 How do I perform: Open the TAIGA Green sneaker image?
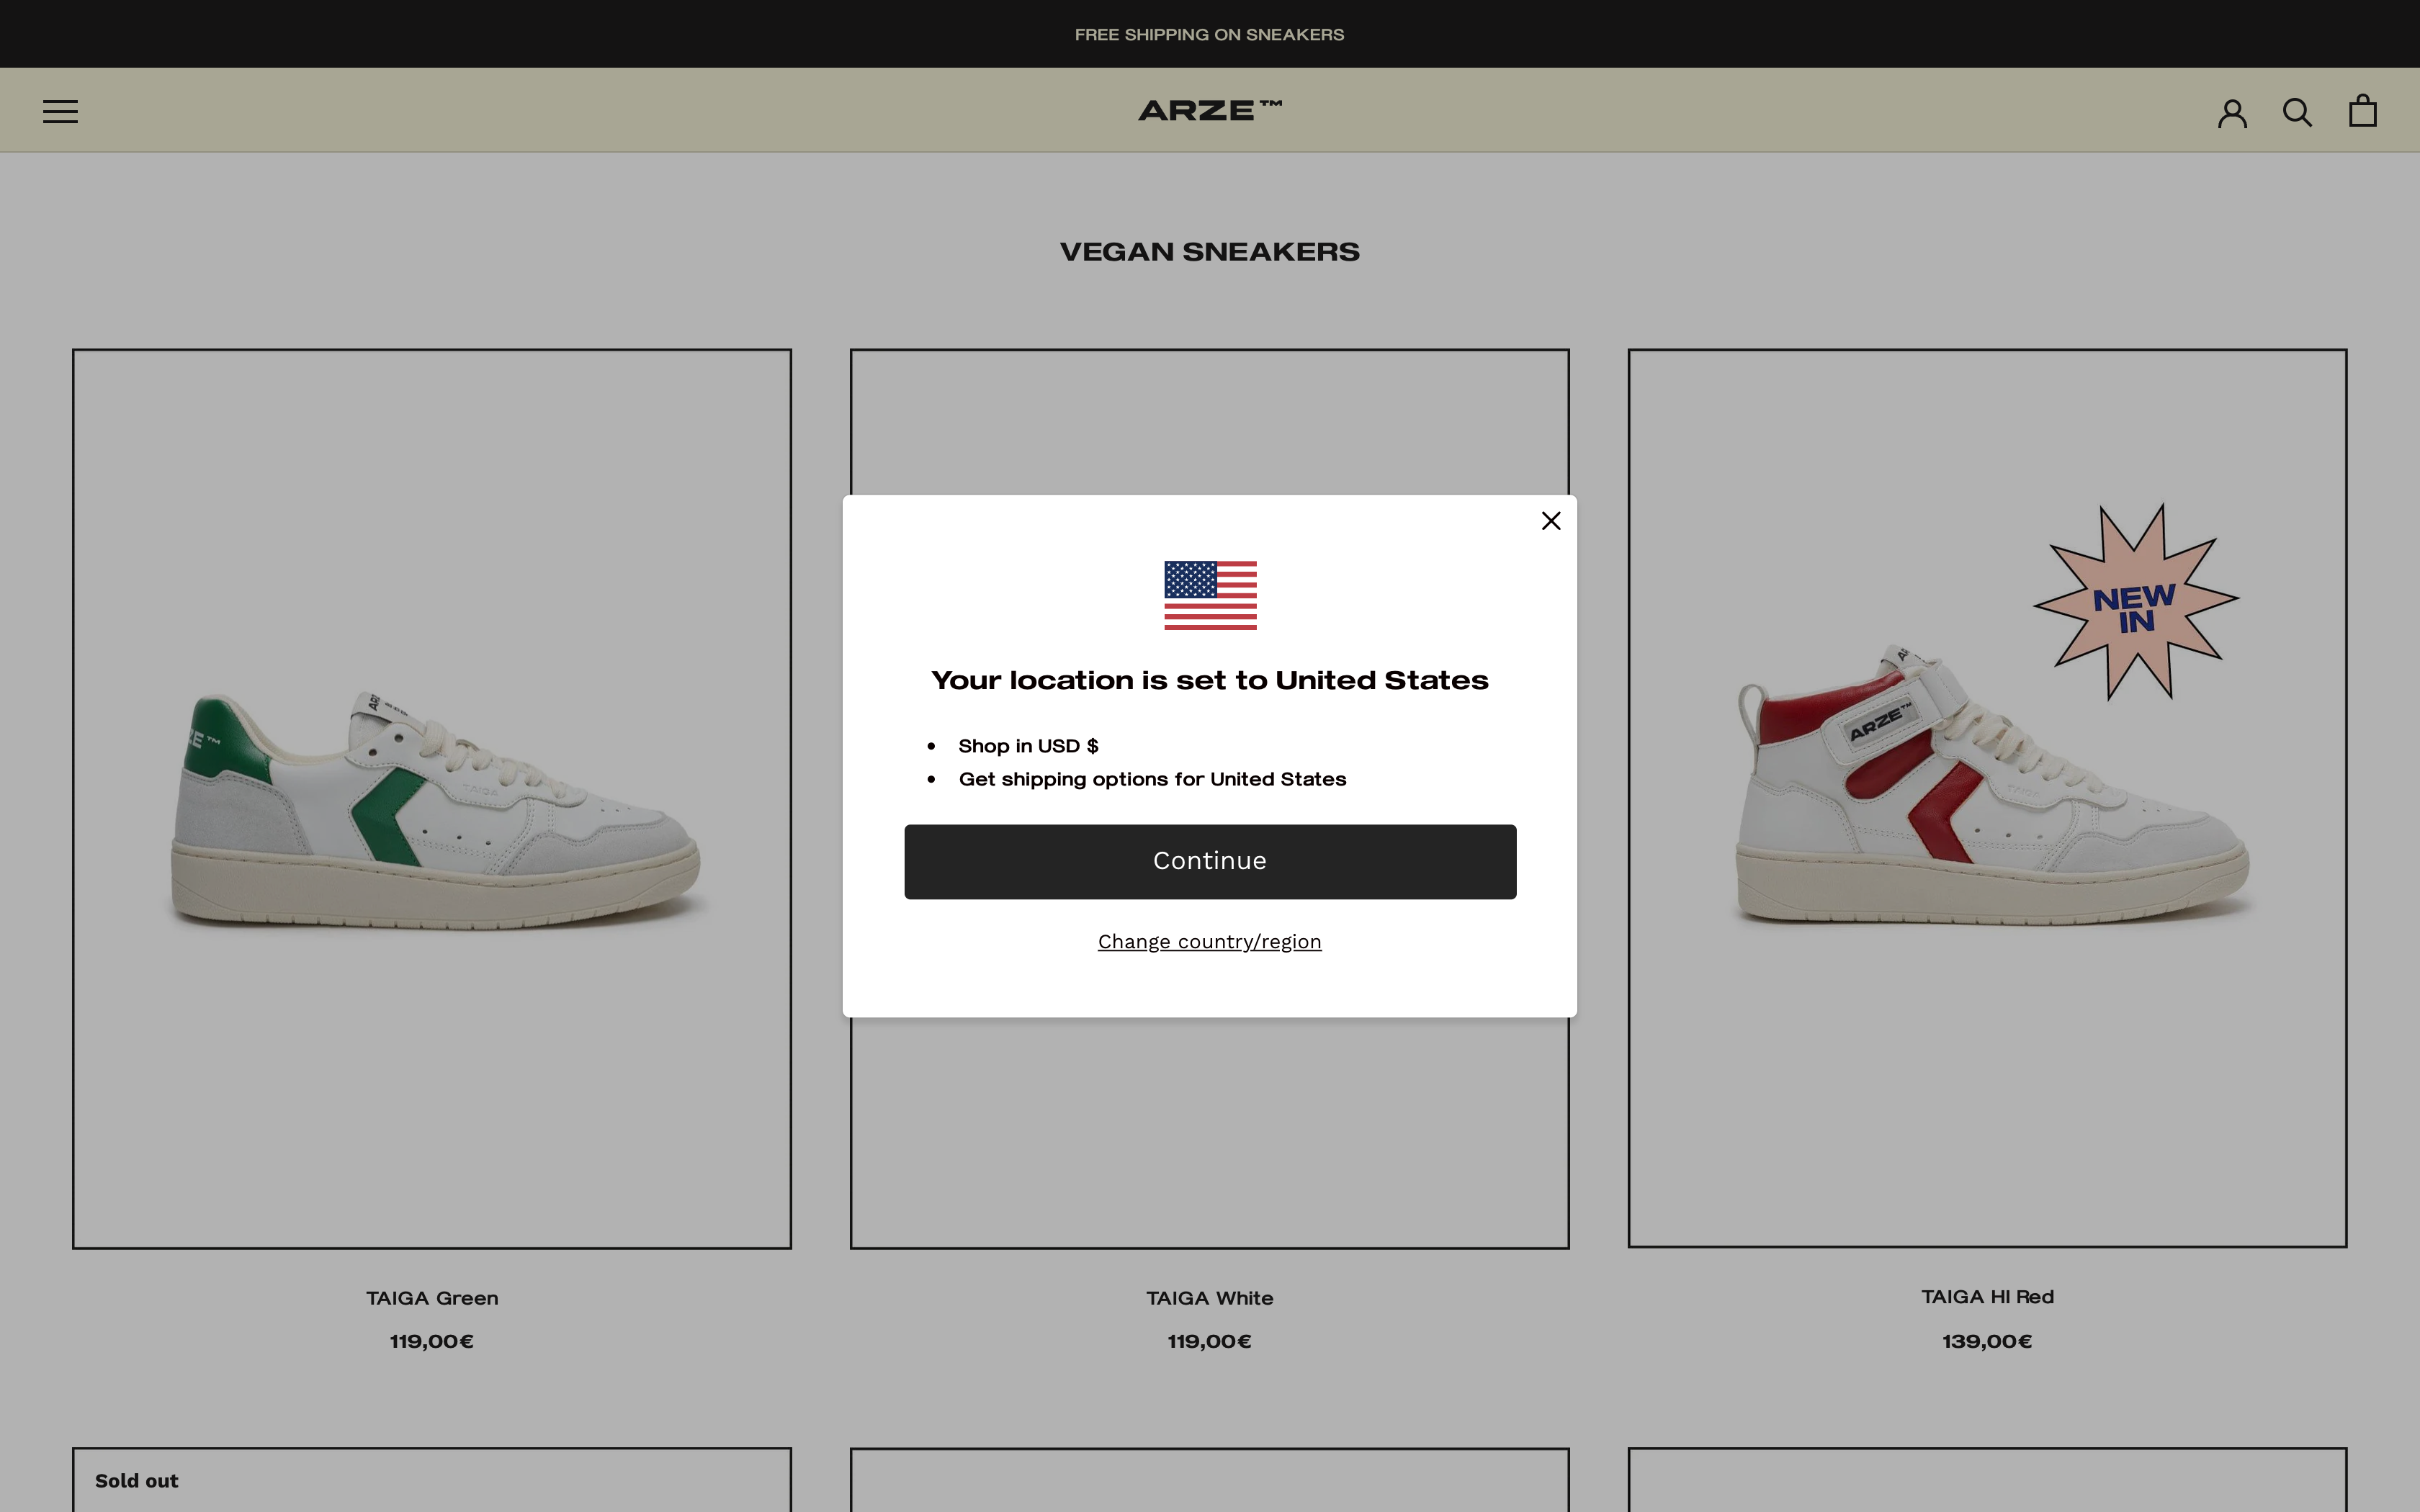pos(432,798)
